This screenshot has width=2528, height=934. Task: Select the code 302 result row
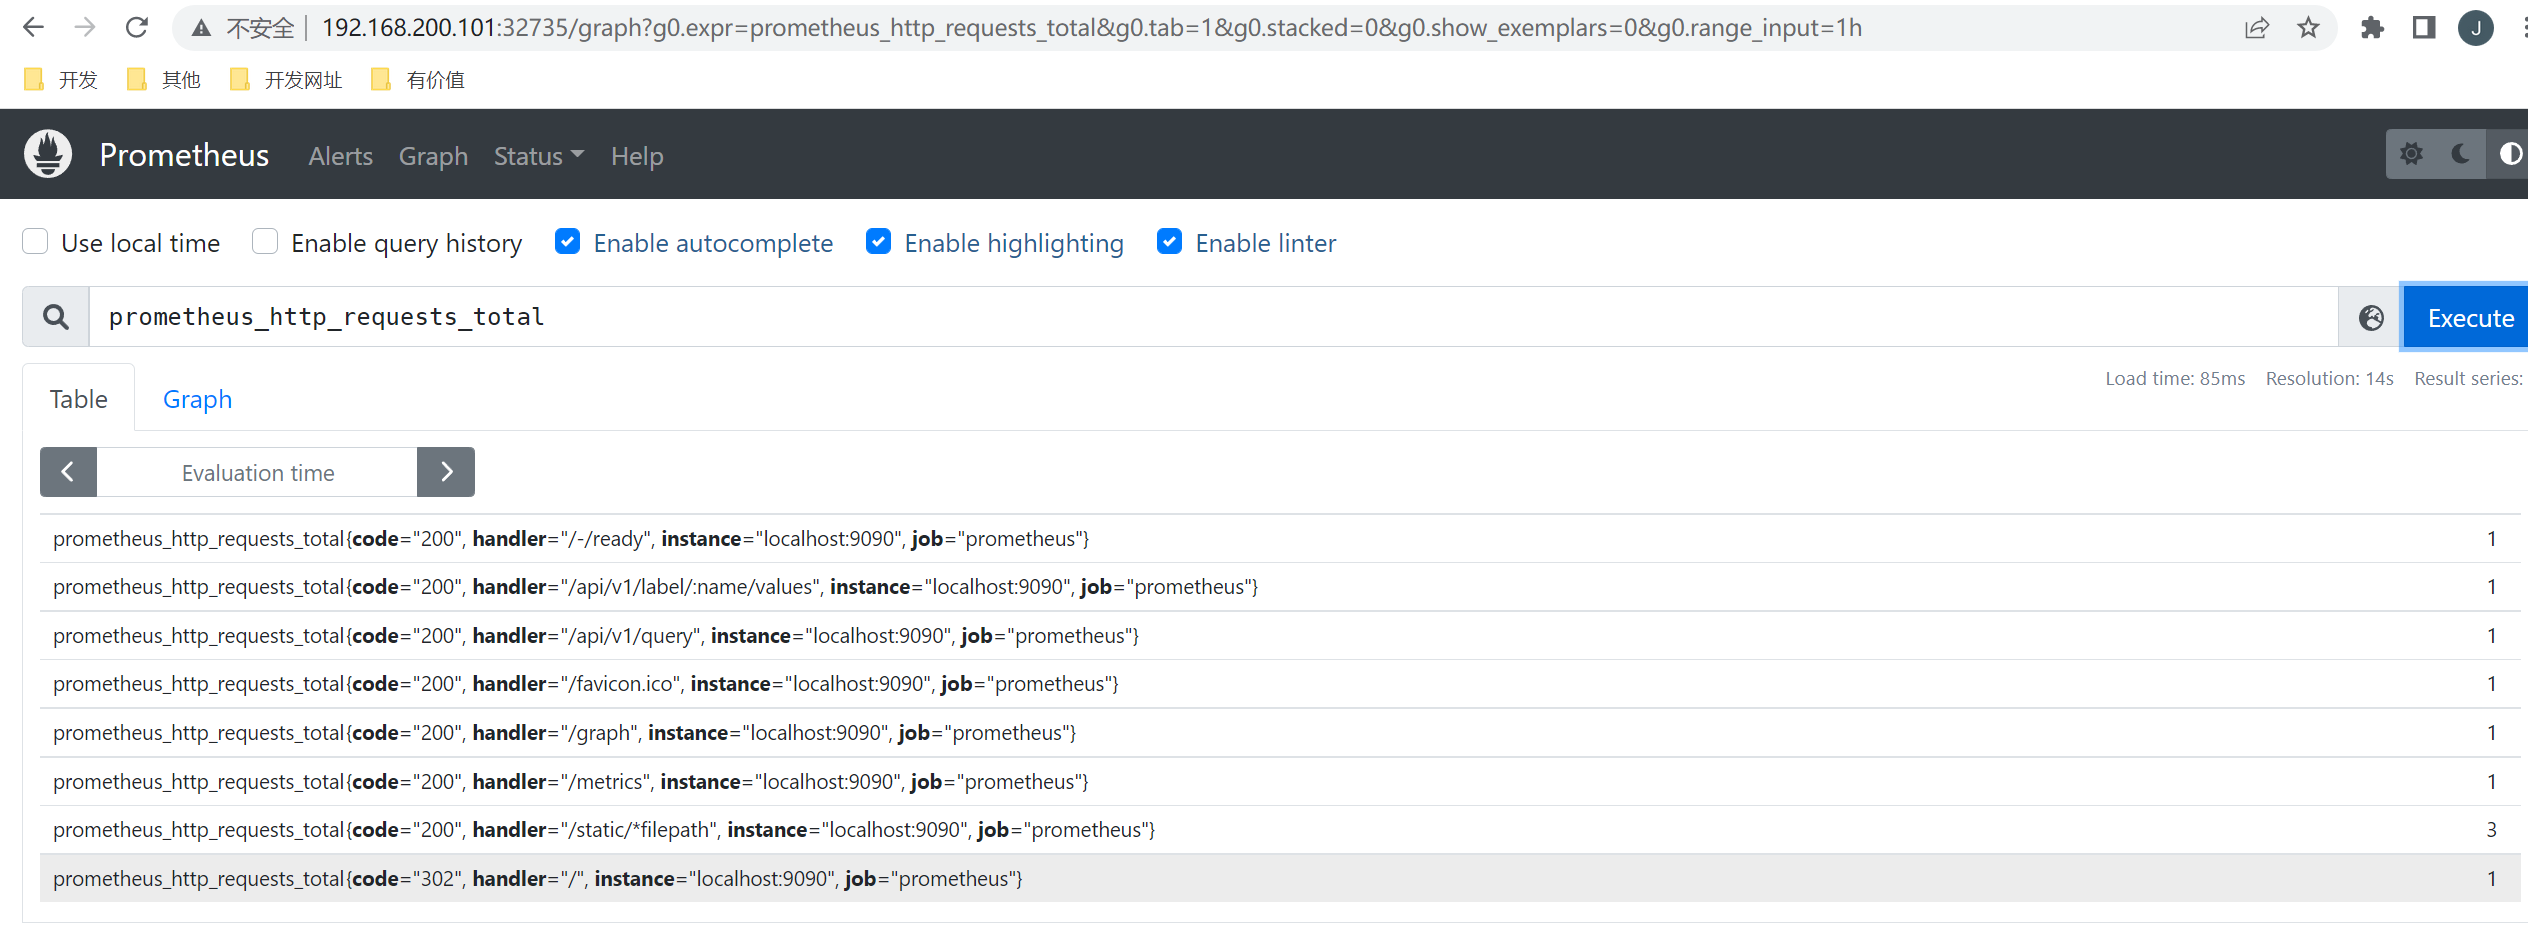(x=1280, y=879)
